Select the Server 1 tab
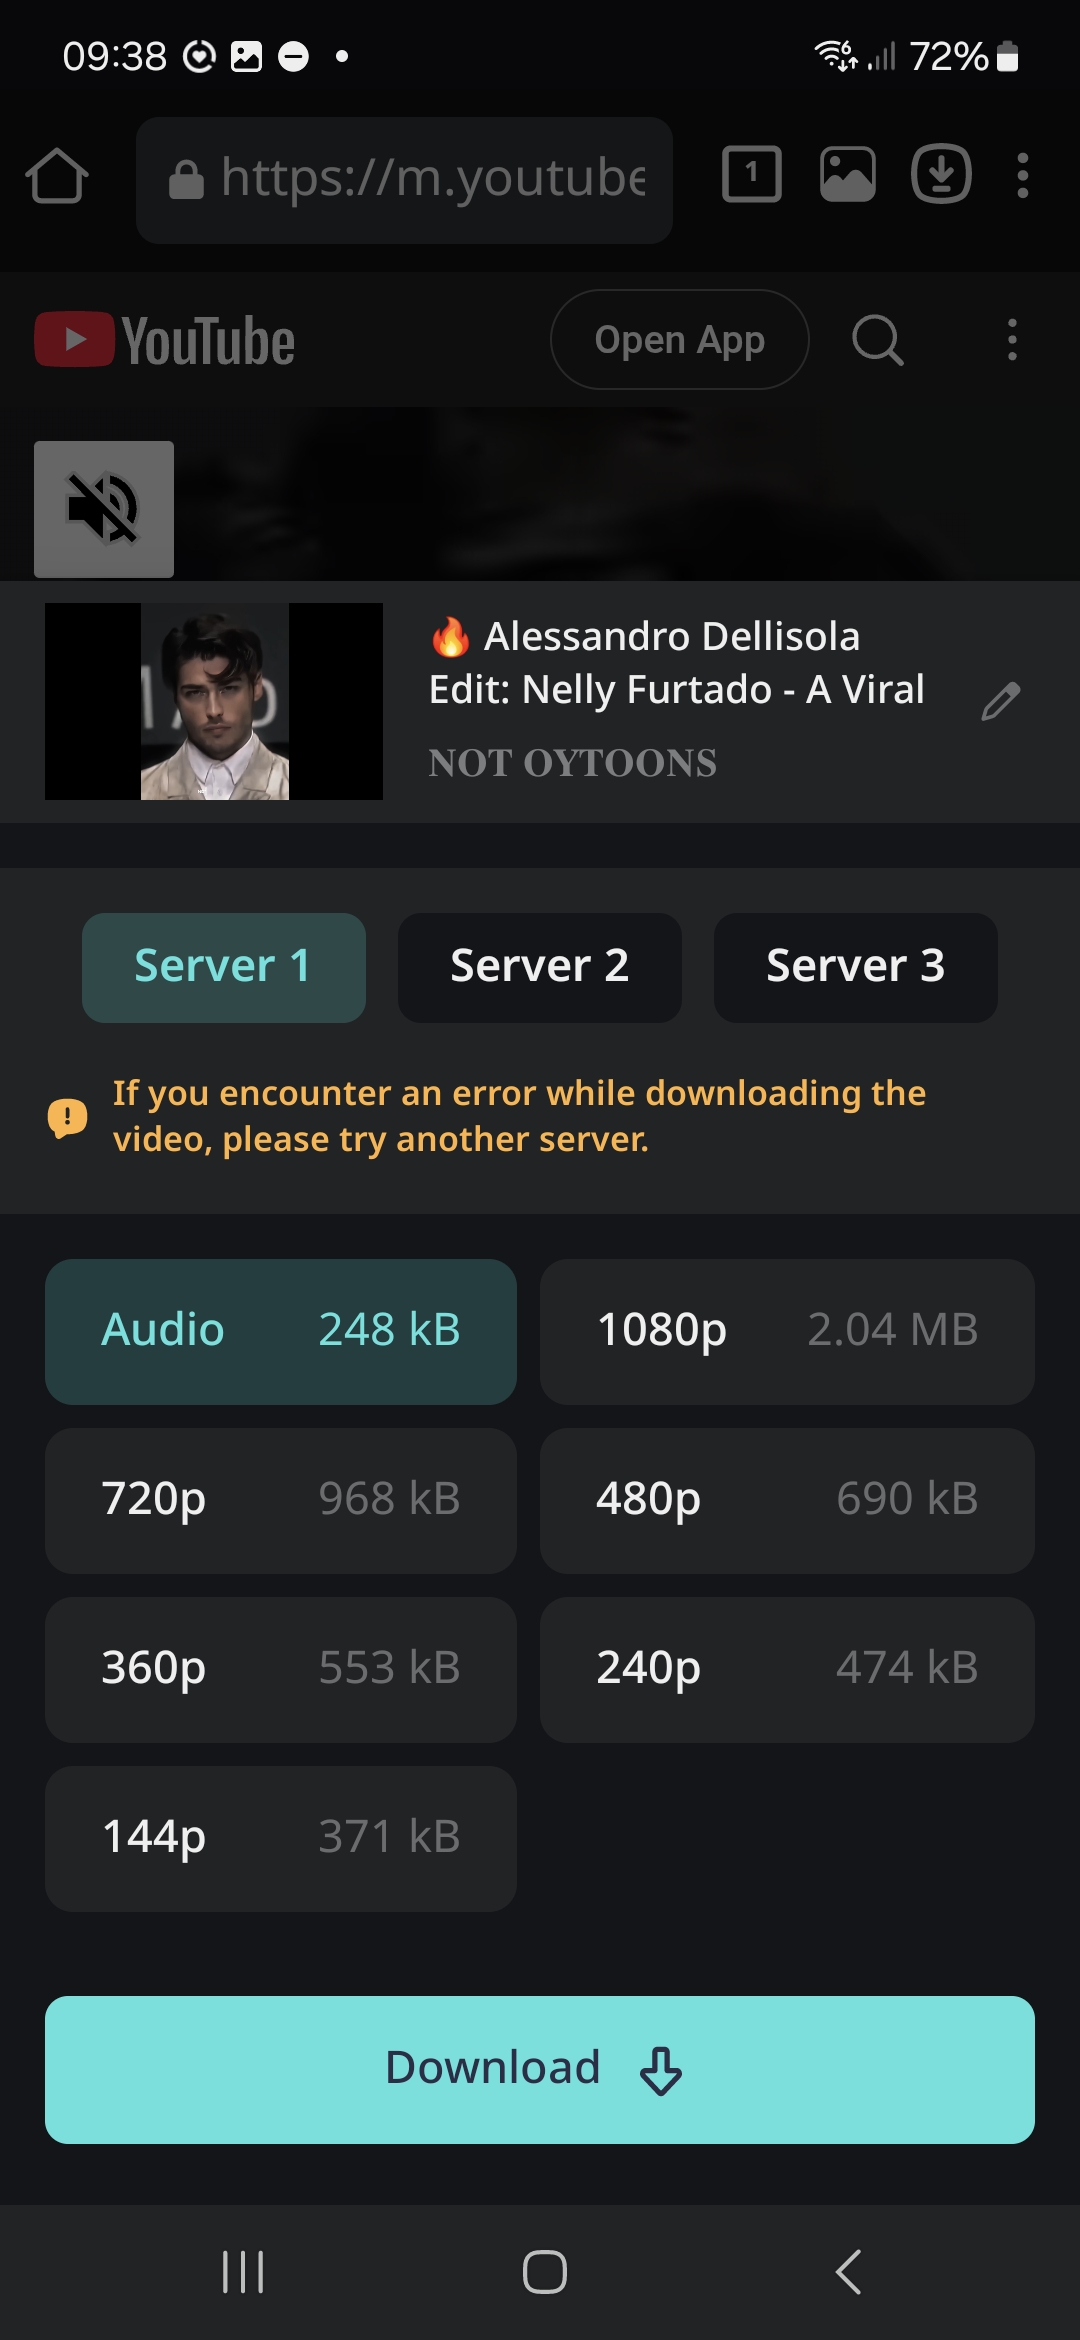 (224, 967)
